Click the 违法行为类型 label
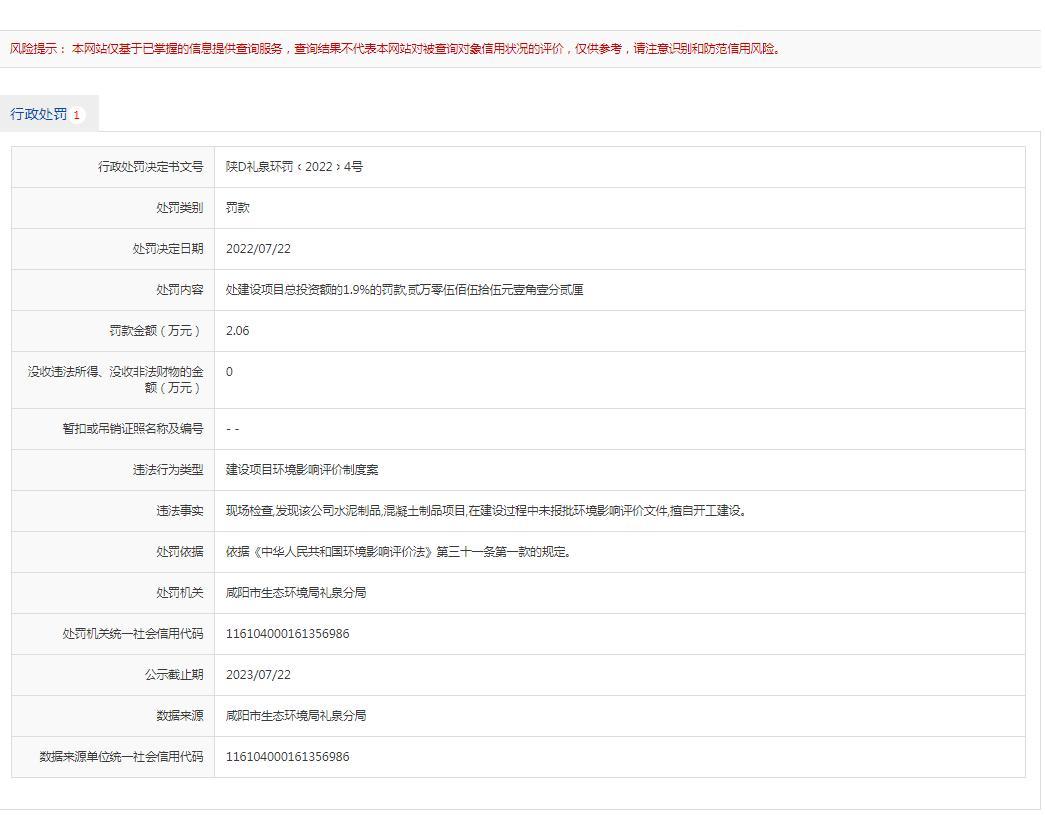Viewport: 1045px width, 822px height. 168,470
